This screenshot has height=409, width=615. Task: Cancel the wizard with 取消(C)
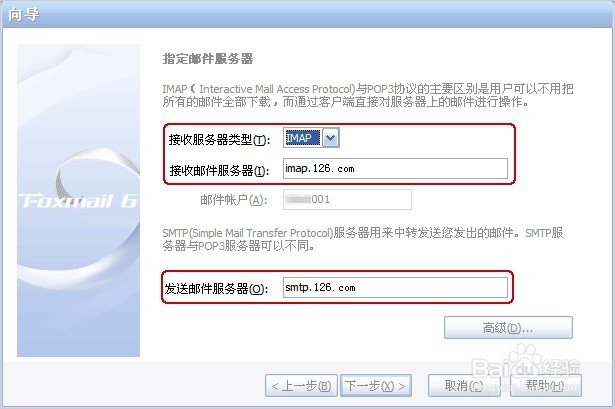pyautogui.click(x=464, y=386)
